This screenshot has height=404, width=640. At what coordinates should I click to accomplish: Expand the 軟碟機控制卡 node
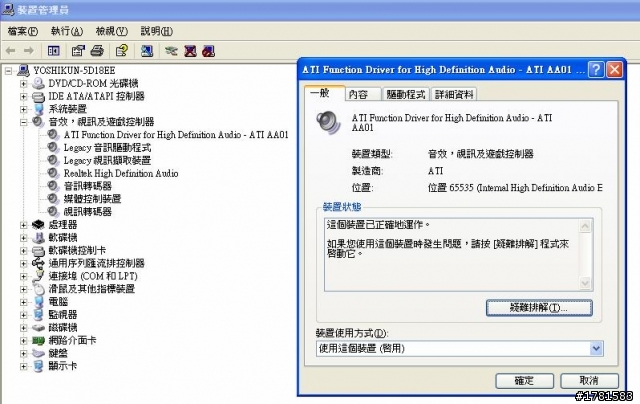(24, 250)
